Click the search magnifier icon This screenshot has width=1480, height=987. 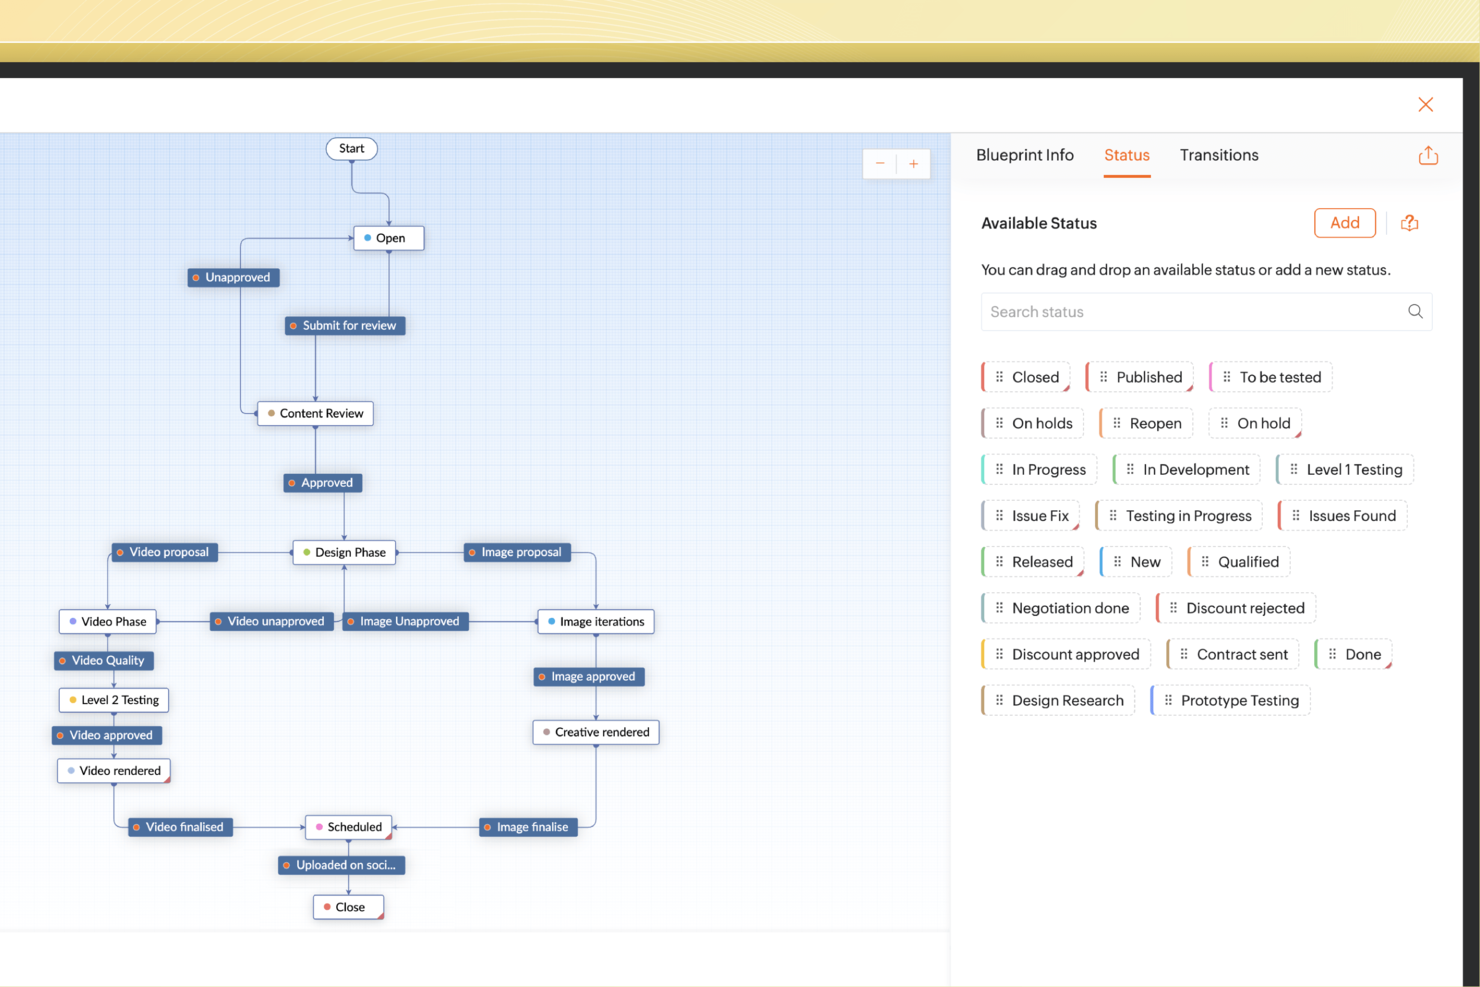click(1415, 312)
